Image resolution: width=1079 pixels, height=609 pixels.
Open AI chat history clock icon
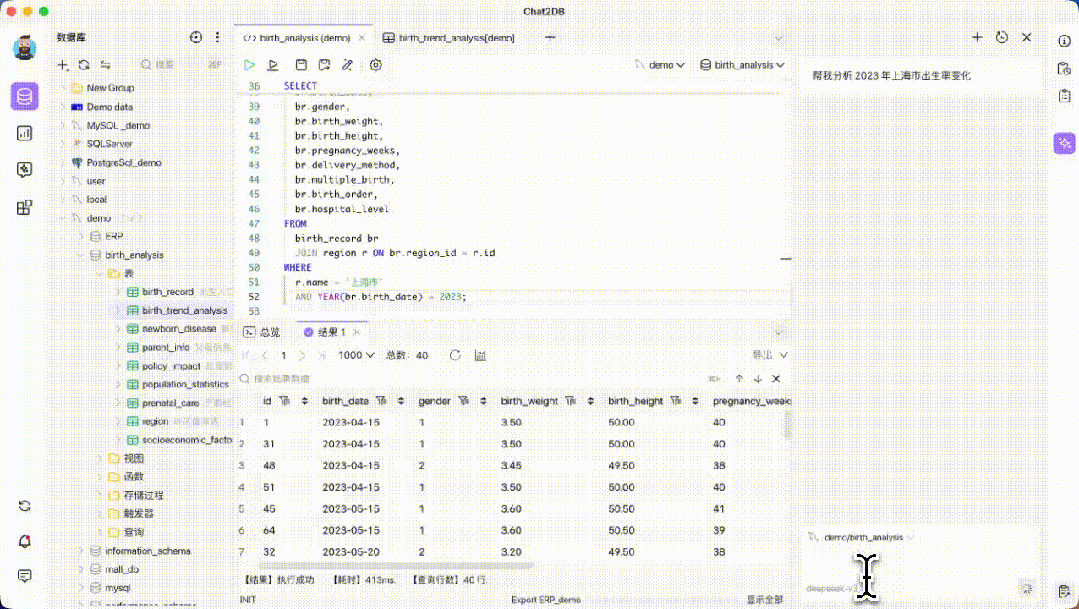[x=1002, y=37]
